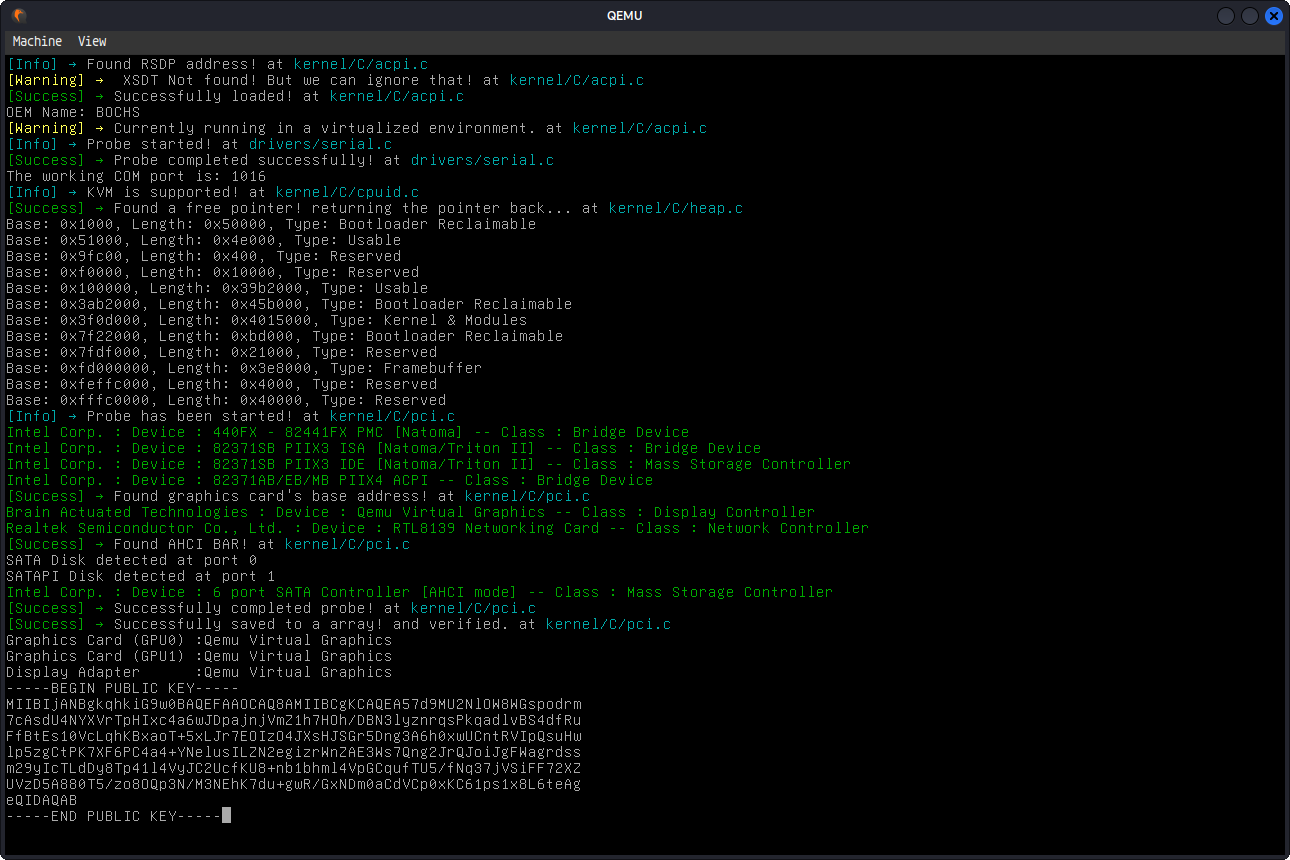Click the 'Base: 0xf0000' Reserved row
Screen dimensions: 1290x860
click(x=213, y=272)
